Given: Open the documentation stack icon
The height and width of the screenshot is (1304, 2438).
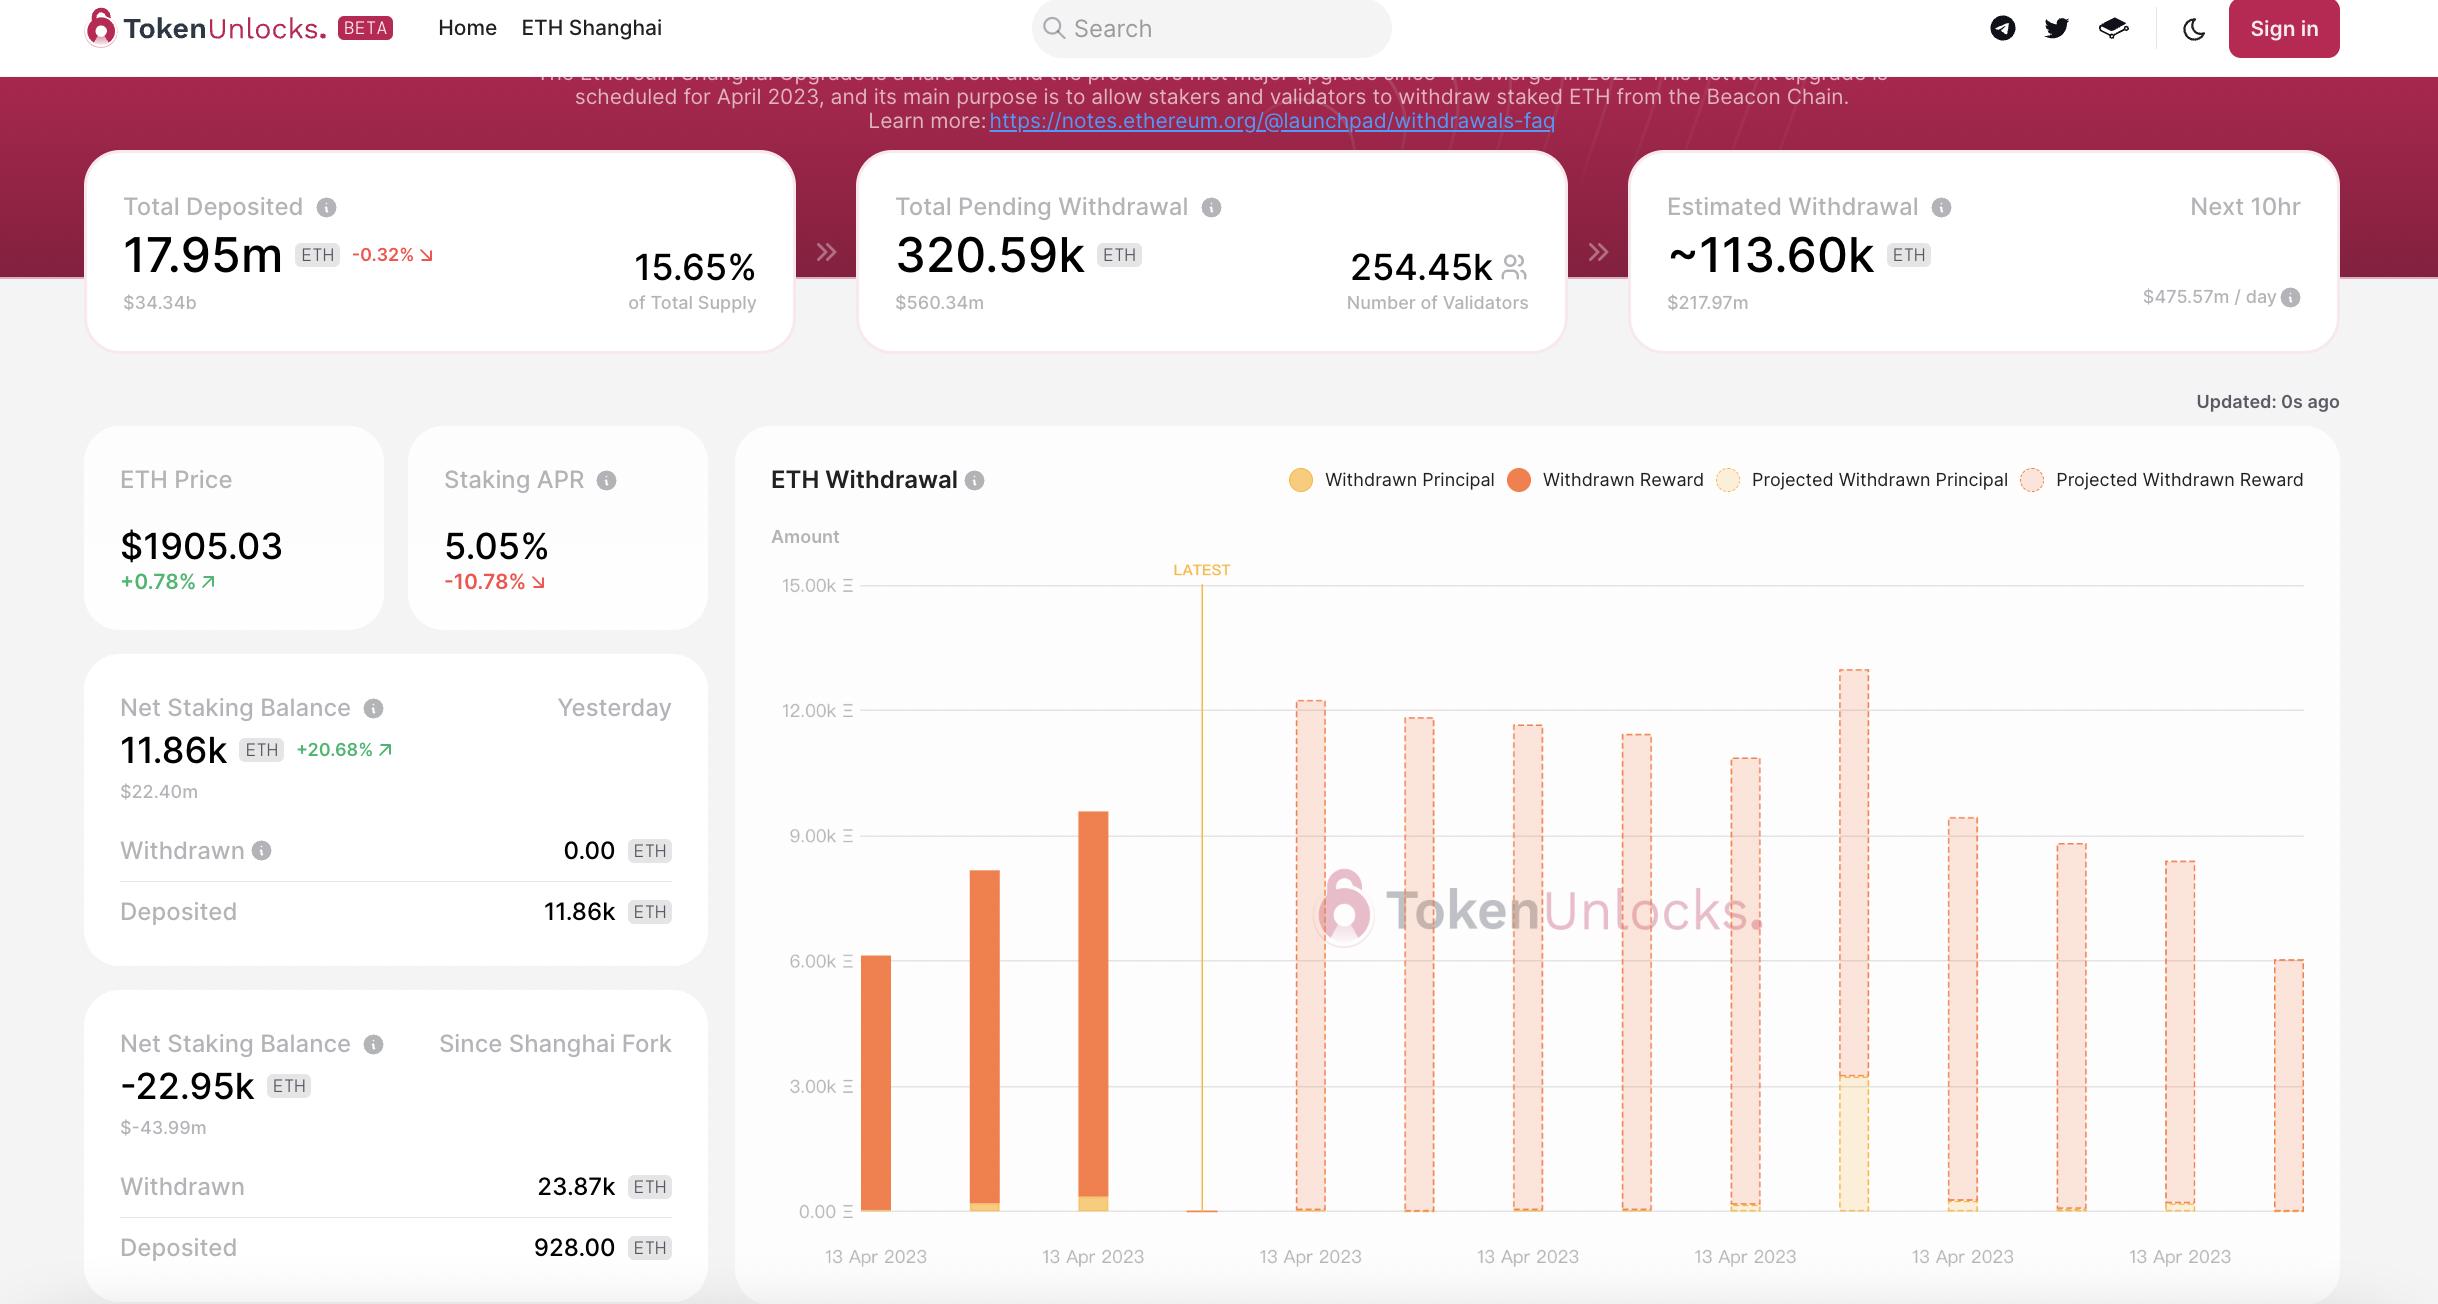Looking at the screenshot, I should pyautogui.click(x=2114, y=28).
